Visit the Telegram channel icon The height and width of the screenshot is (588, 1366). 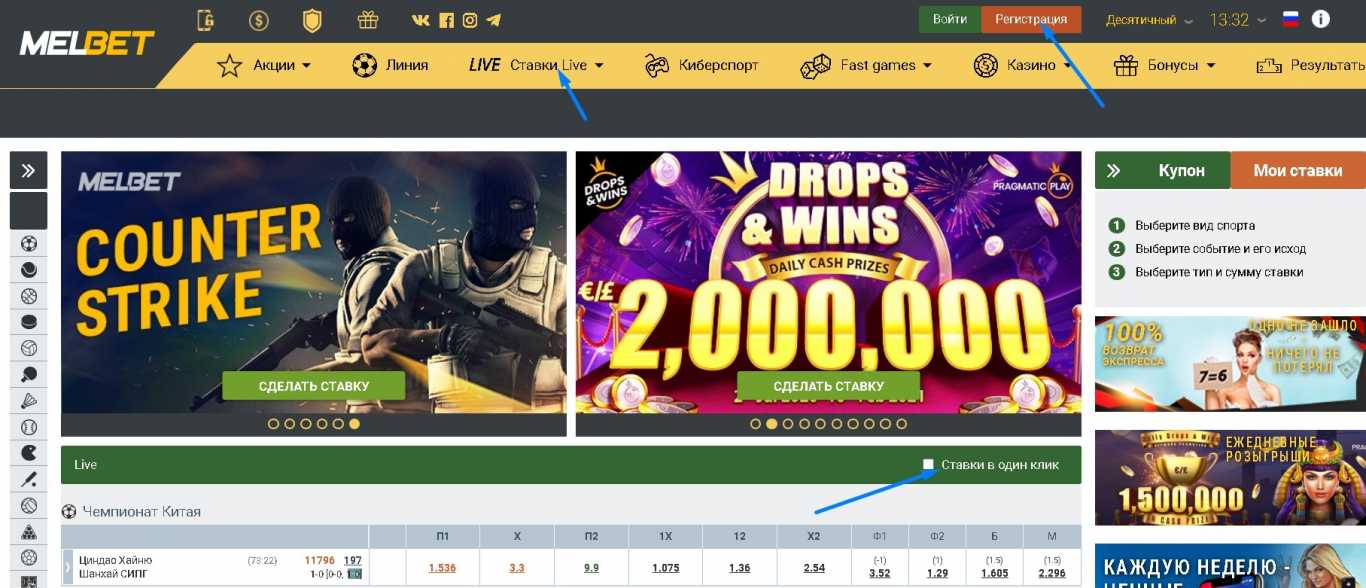pos(493,19)
